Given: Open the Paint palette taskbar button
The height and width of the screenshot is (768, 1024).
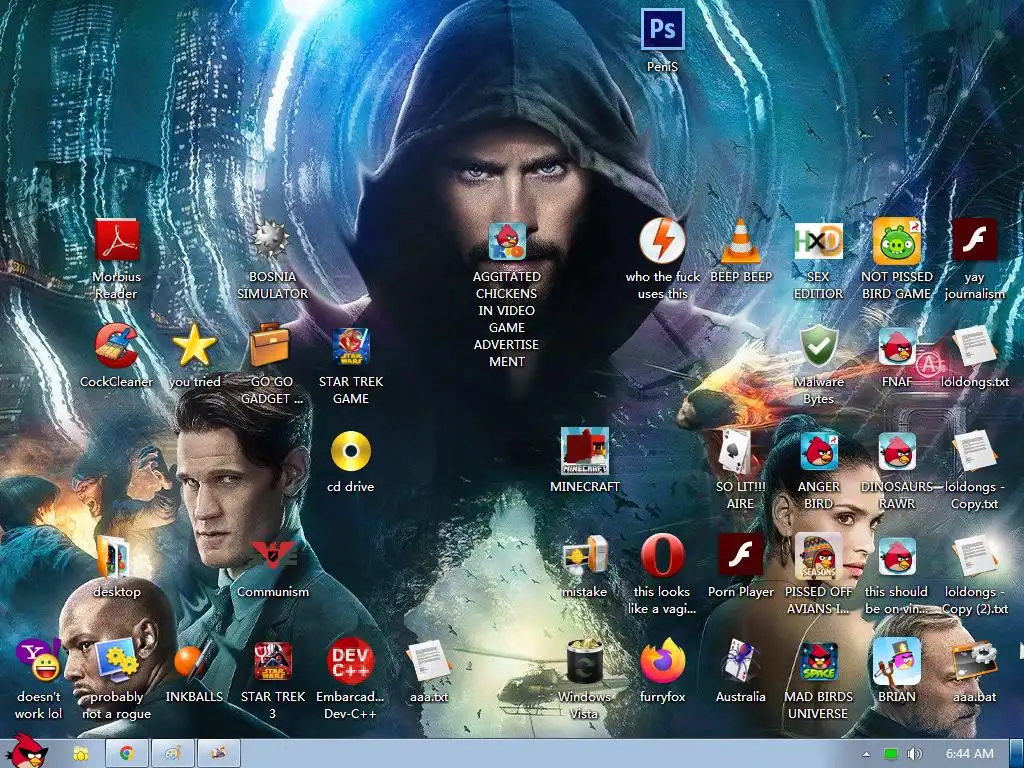Looking at the screenshot, I should click(x=172, y=754).
